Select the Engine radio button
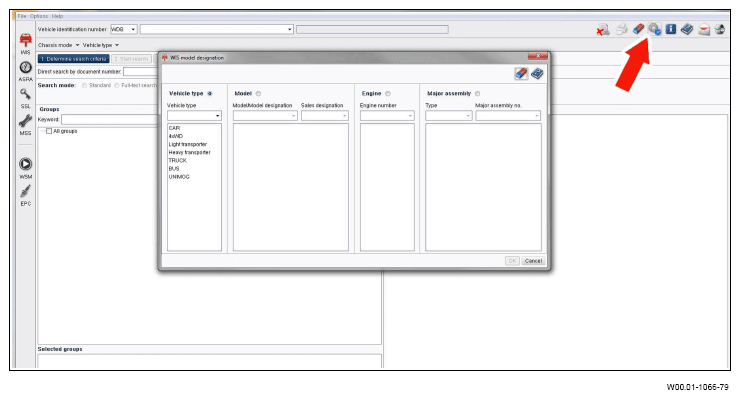This screenshot has width=740, height=399. (x=387, y=93)
